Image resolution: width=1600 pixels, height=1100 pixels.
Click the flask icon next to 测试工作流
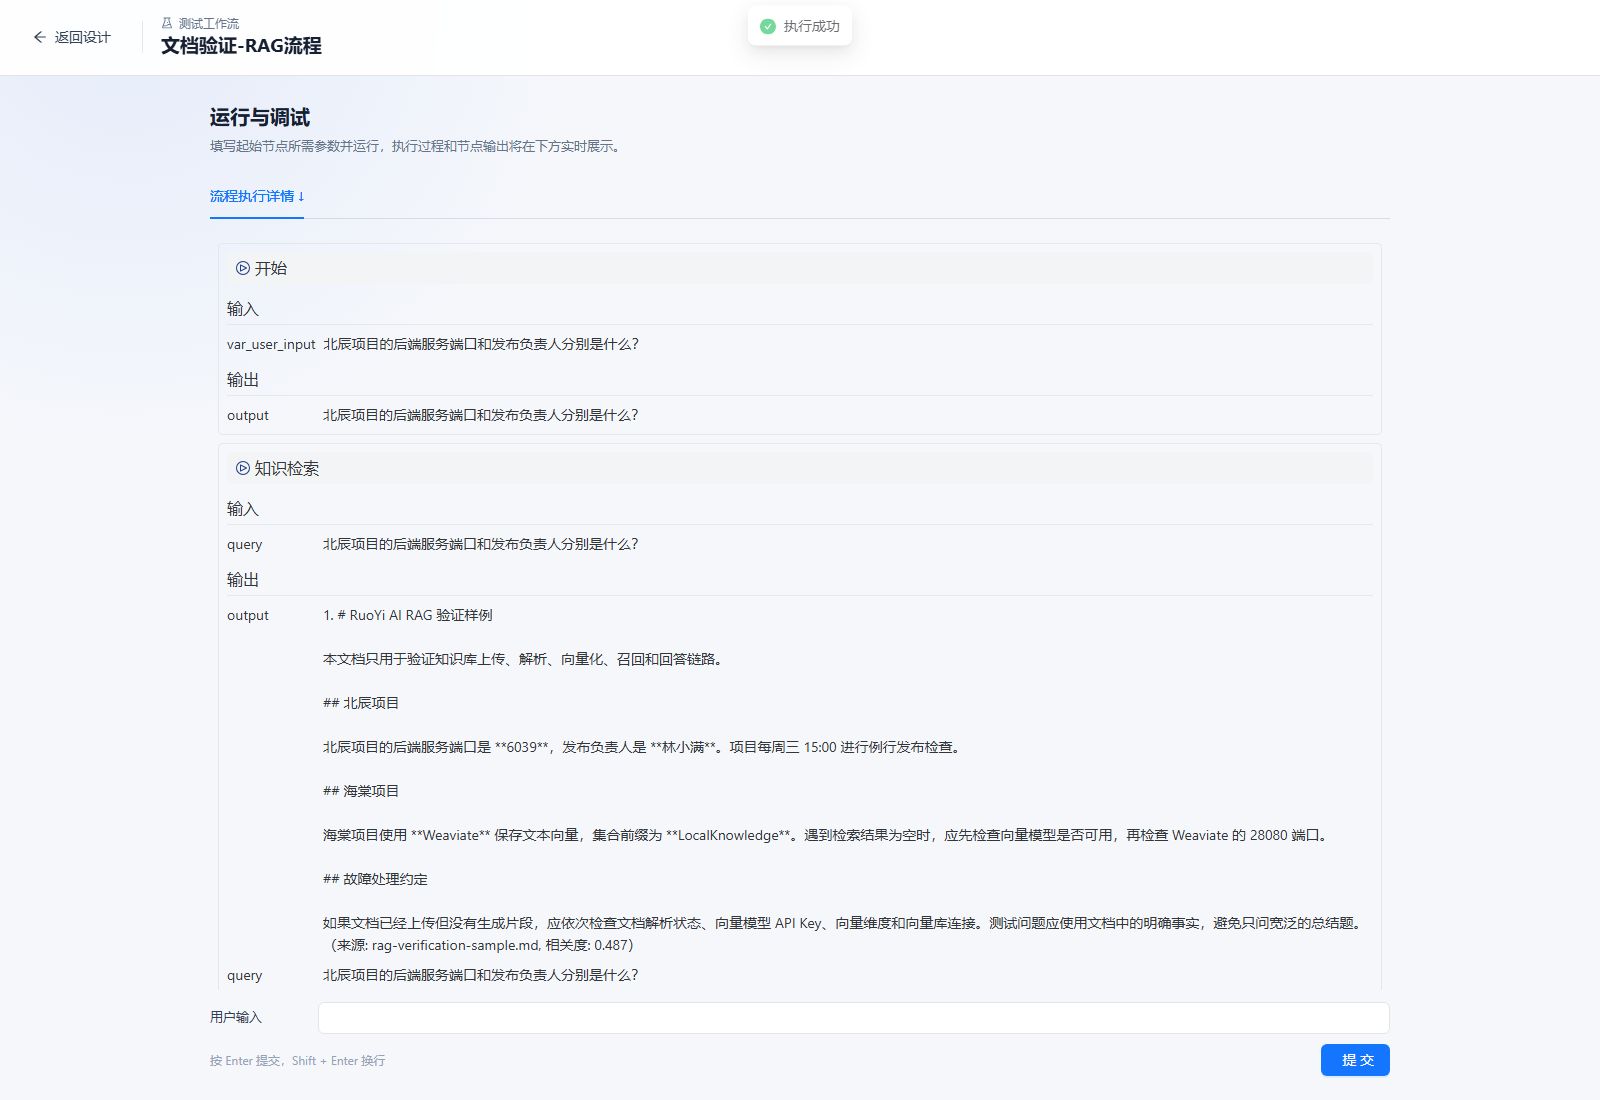(167, 23)
